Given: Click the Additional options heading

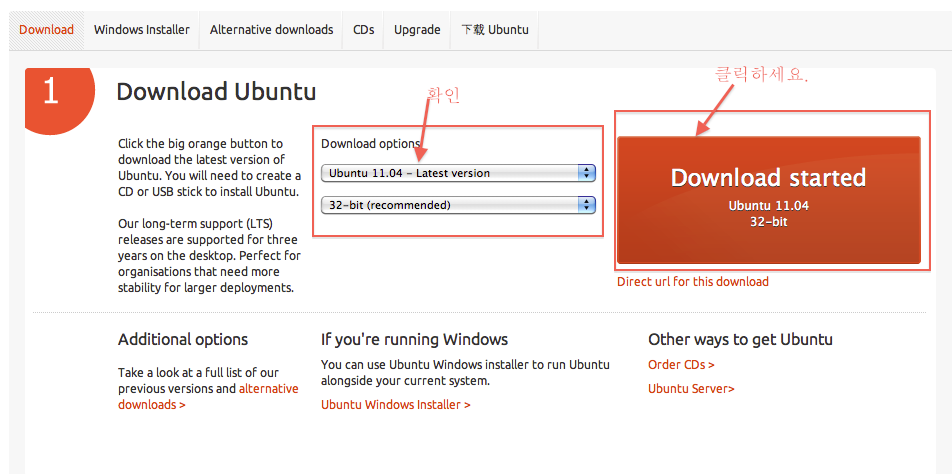Looking at the screenshot, I should (183, 339).
